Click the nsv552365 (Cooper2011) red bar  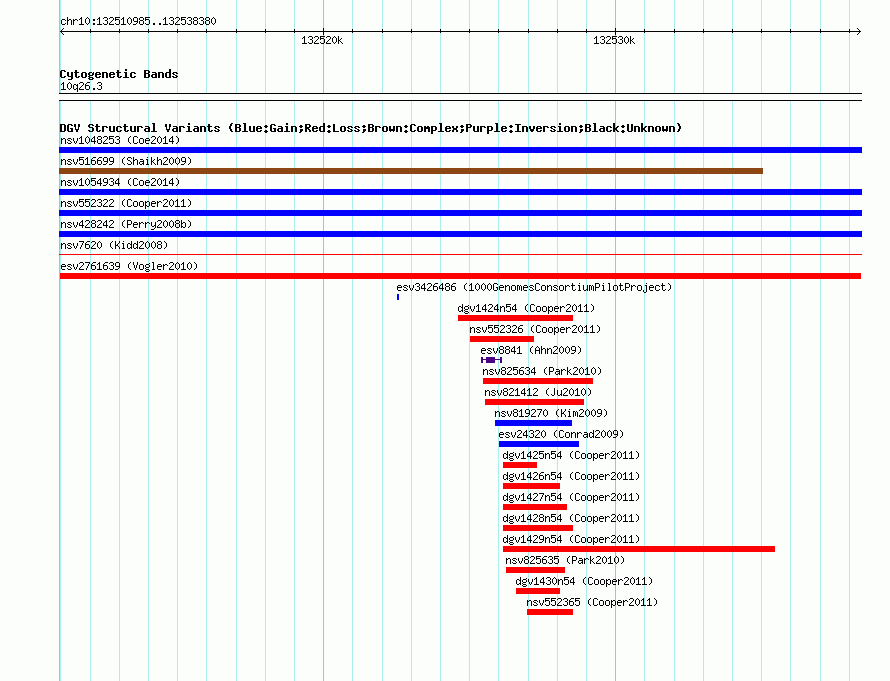coord(550,612)
